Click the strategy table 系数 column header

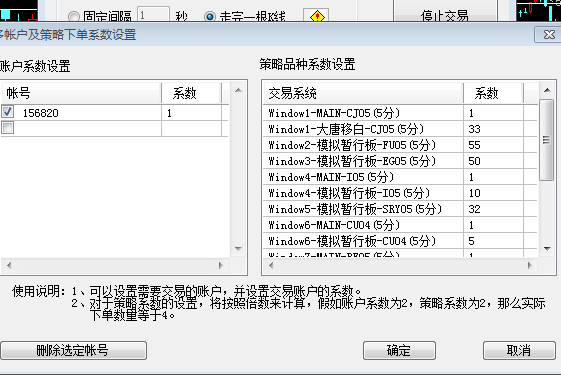coord(493,93)
